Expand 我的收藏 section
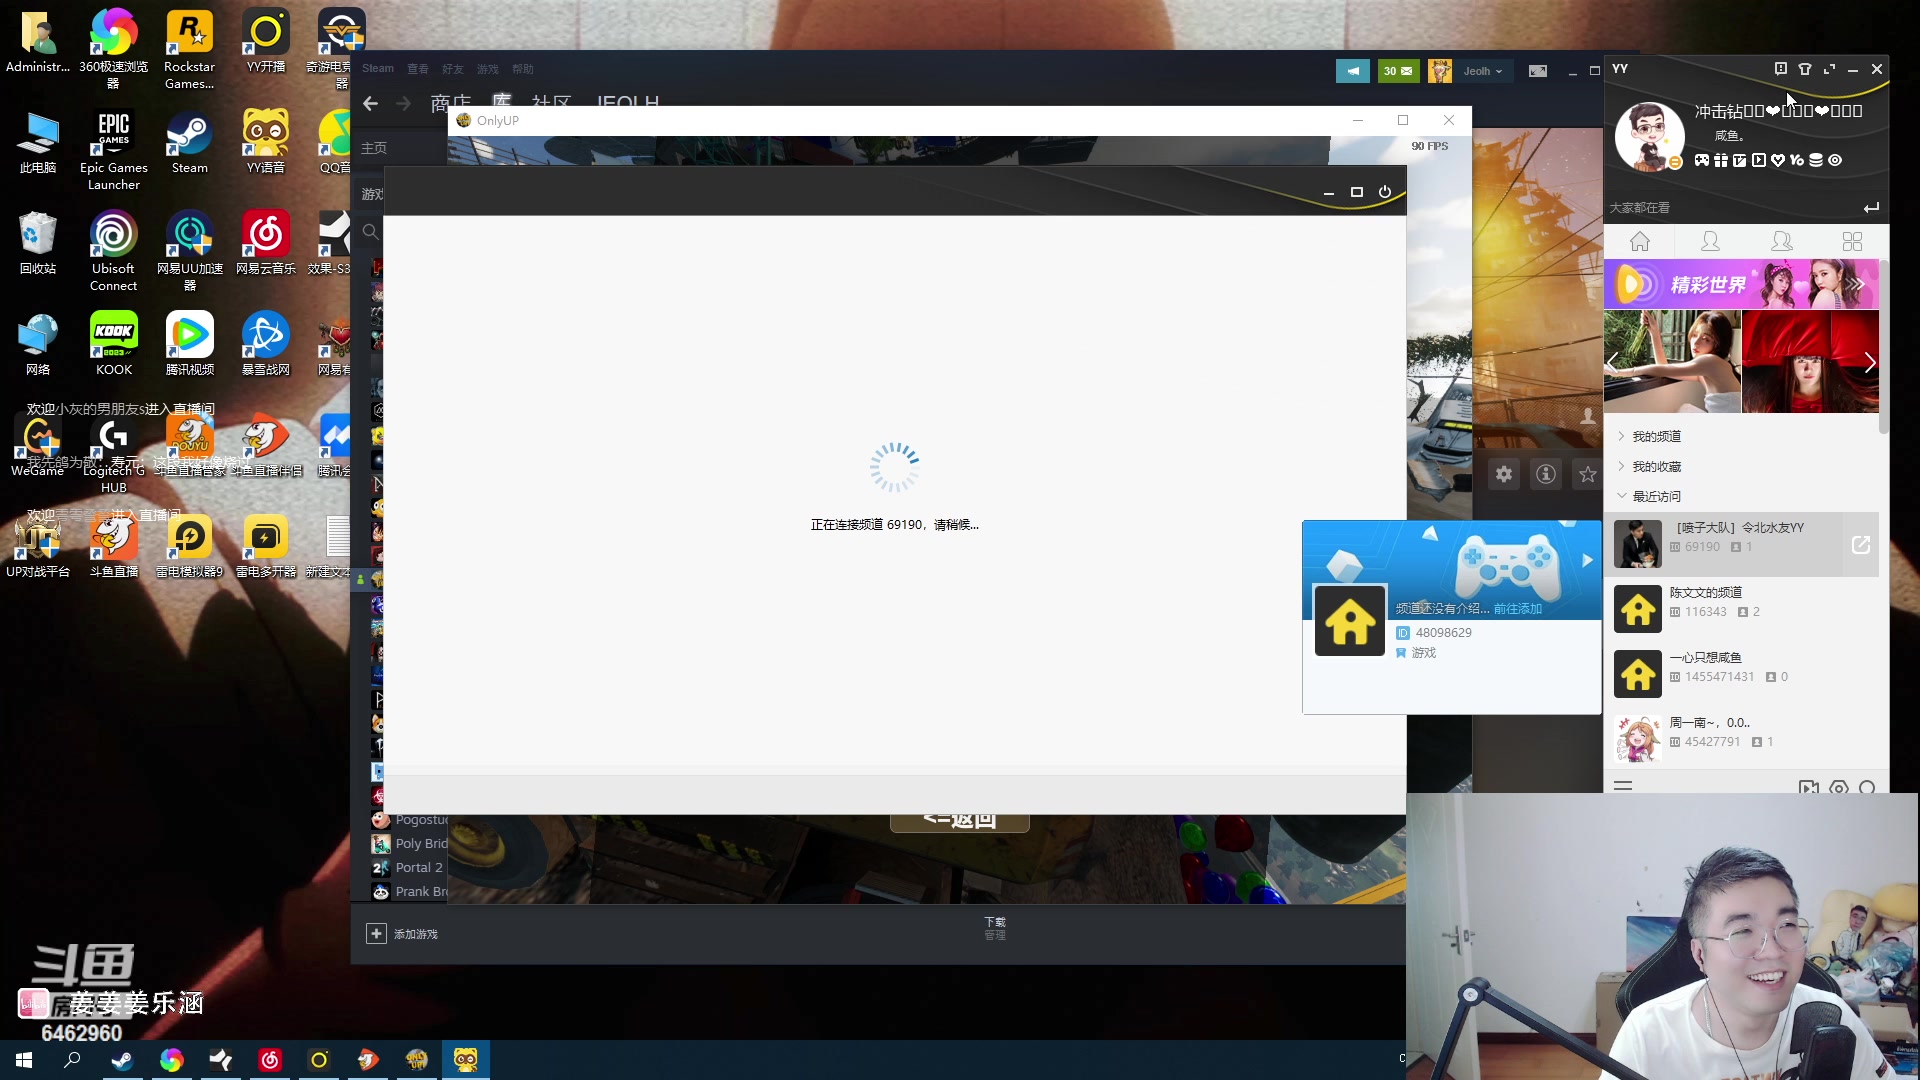1920x1080 pixels. point(1650,466)
